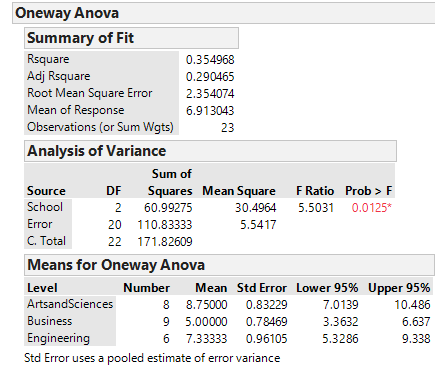Click the C. Total DF value 22

tap(115, 242)
